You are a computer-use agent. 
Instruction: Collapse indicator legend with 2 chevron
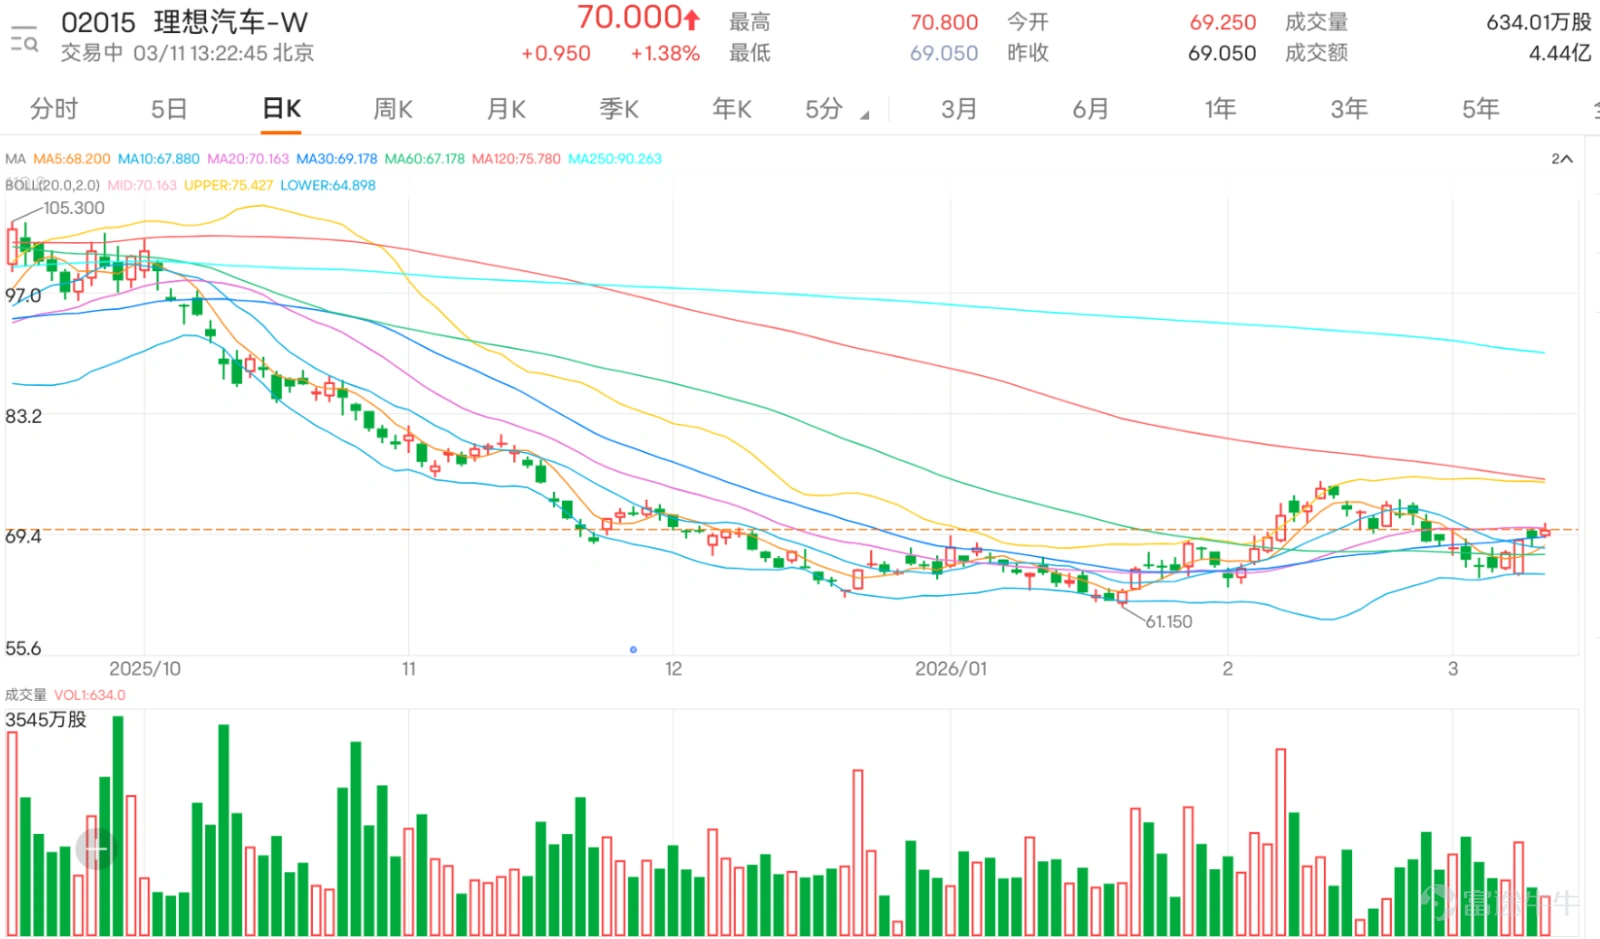tap(1562, 159)
